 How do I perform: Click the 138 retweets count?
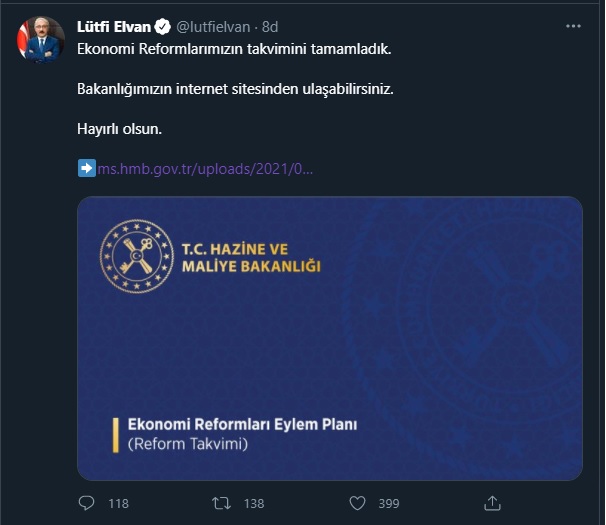pyautogui.click(x=254, y=504)
